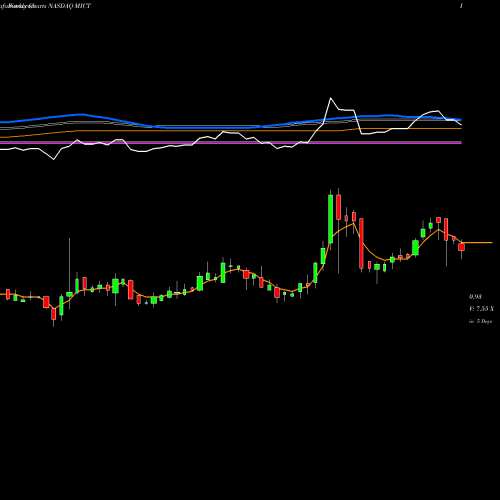Screen dimensions: 500x500
Task: Click the 'in 5 Days' label
Action: tap(480, 321)
